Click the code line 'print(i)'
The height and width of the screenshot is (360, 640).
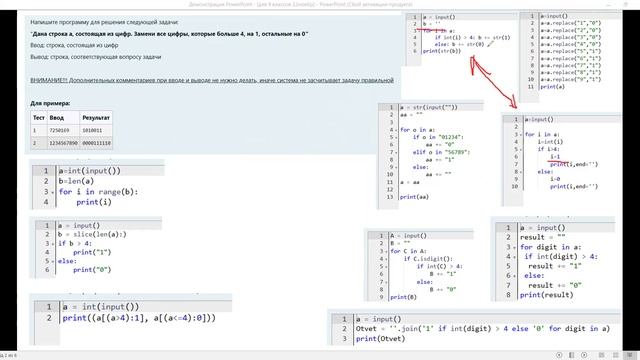tap(94, 202)
